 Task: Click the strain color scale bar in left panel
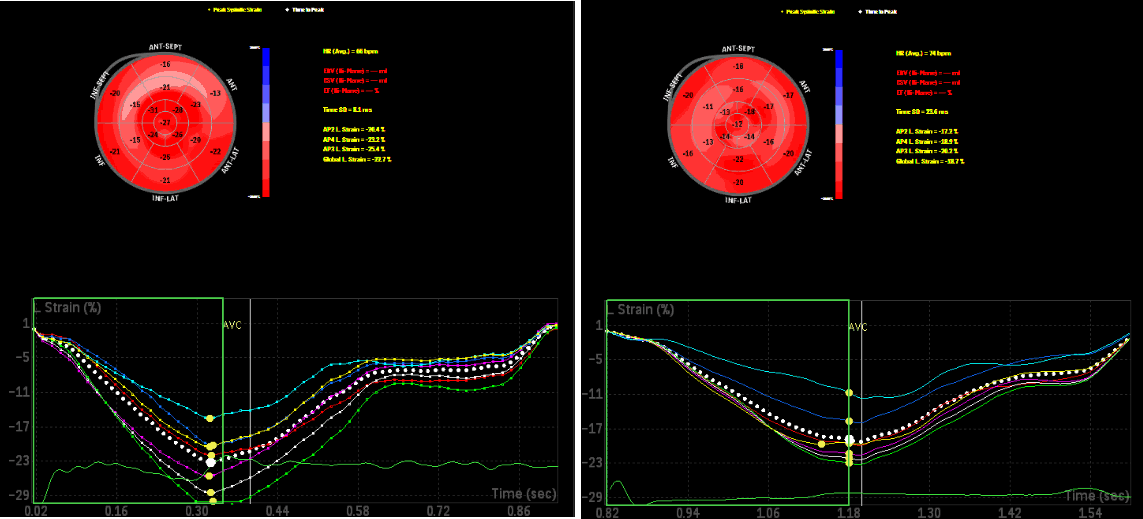tap(266, 122)
